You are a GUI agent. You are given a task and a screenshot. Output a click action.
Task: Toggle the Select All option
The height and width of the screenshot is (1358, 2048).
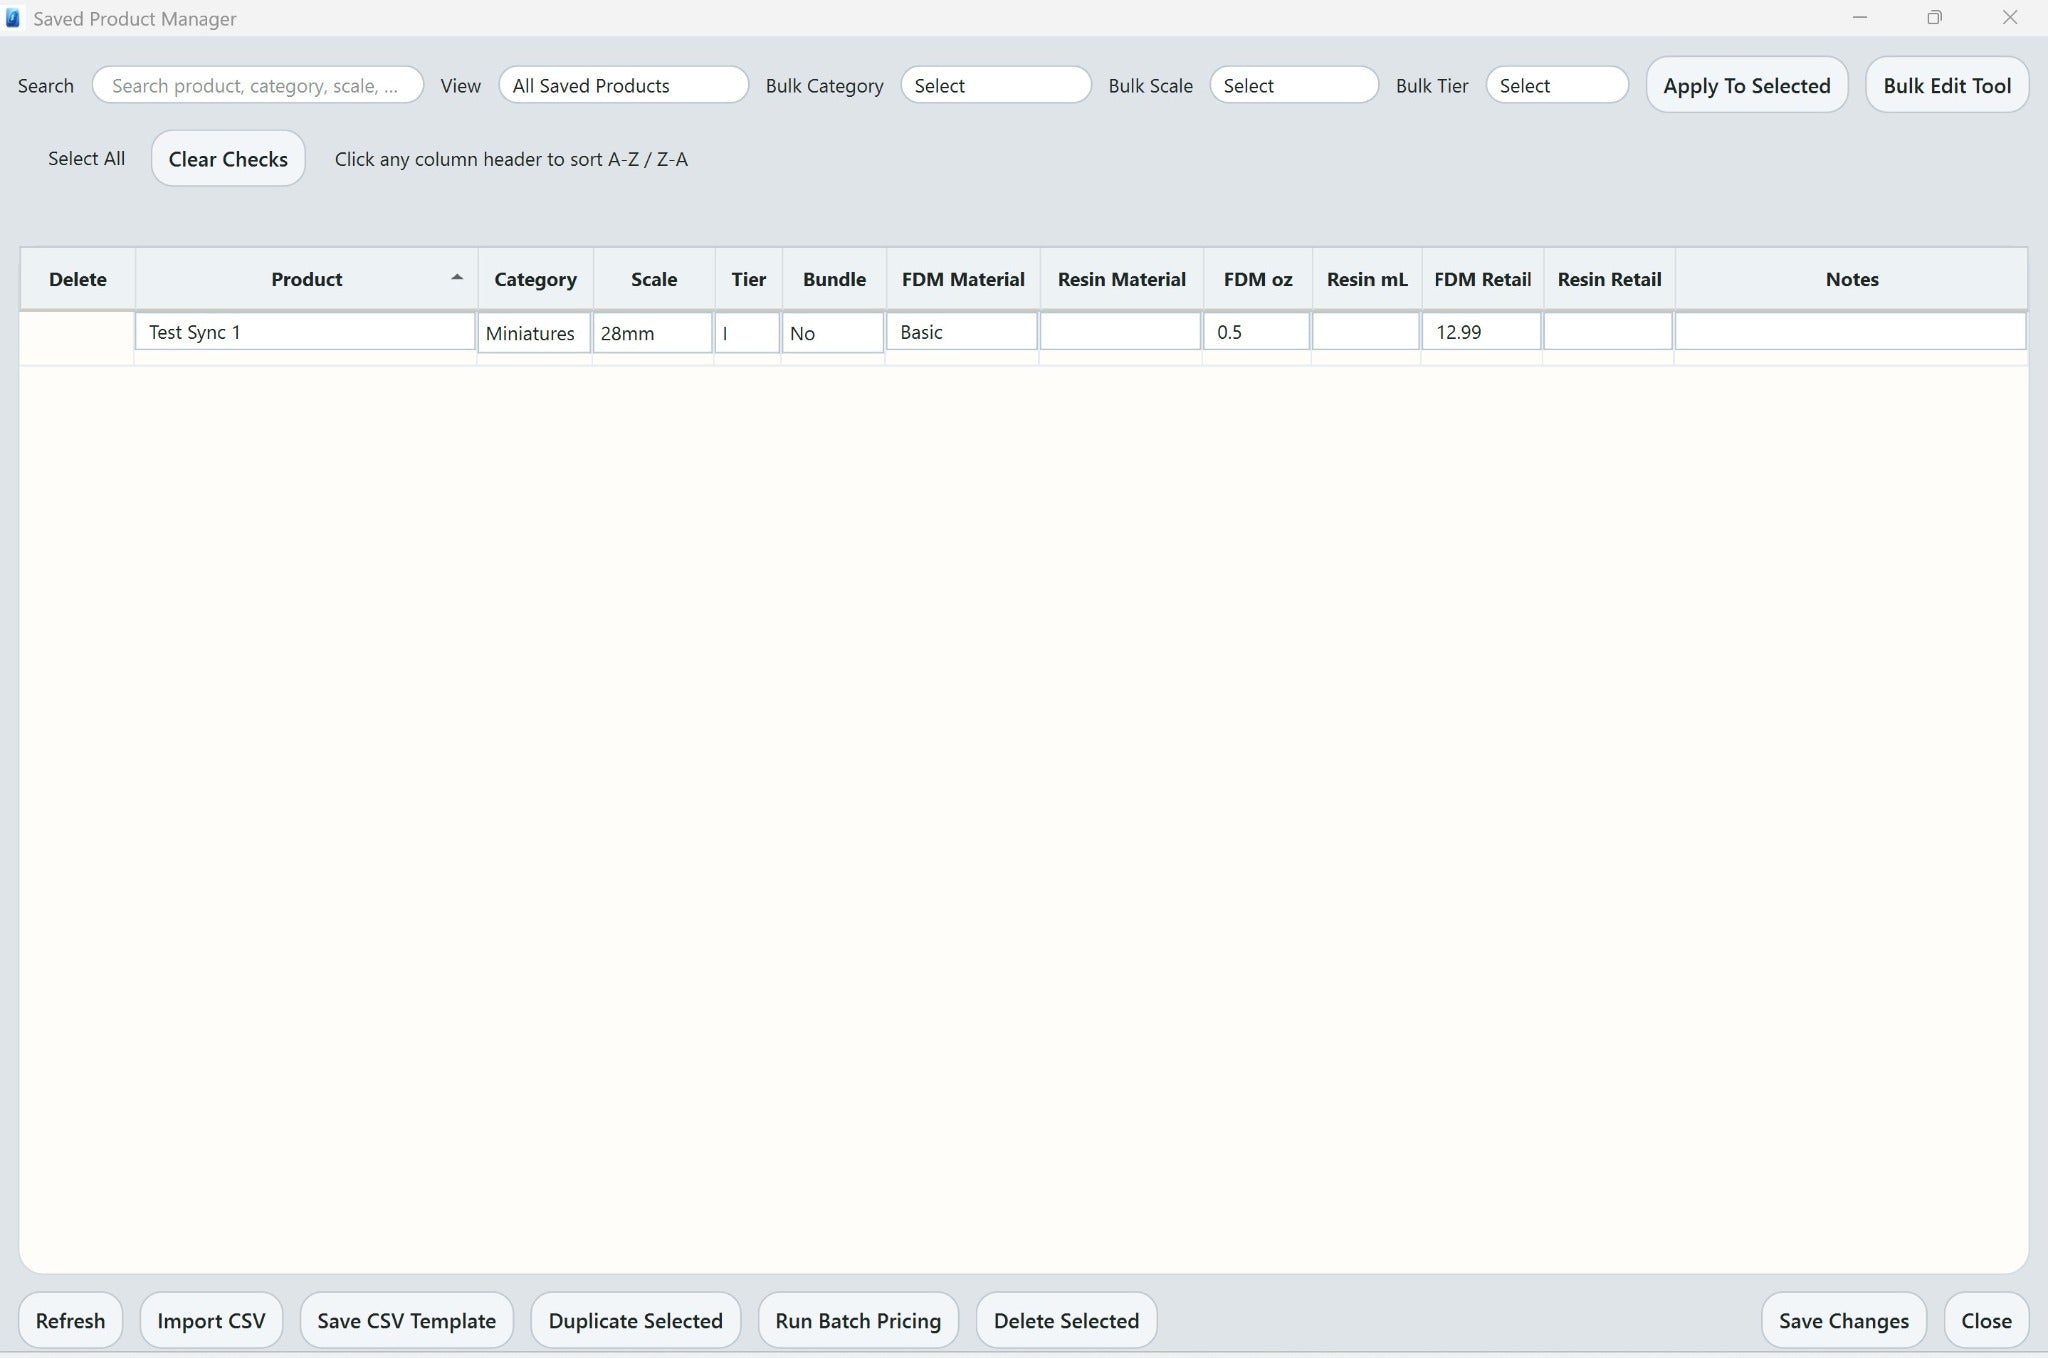(86, 159)
